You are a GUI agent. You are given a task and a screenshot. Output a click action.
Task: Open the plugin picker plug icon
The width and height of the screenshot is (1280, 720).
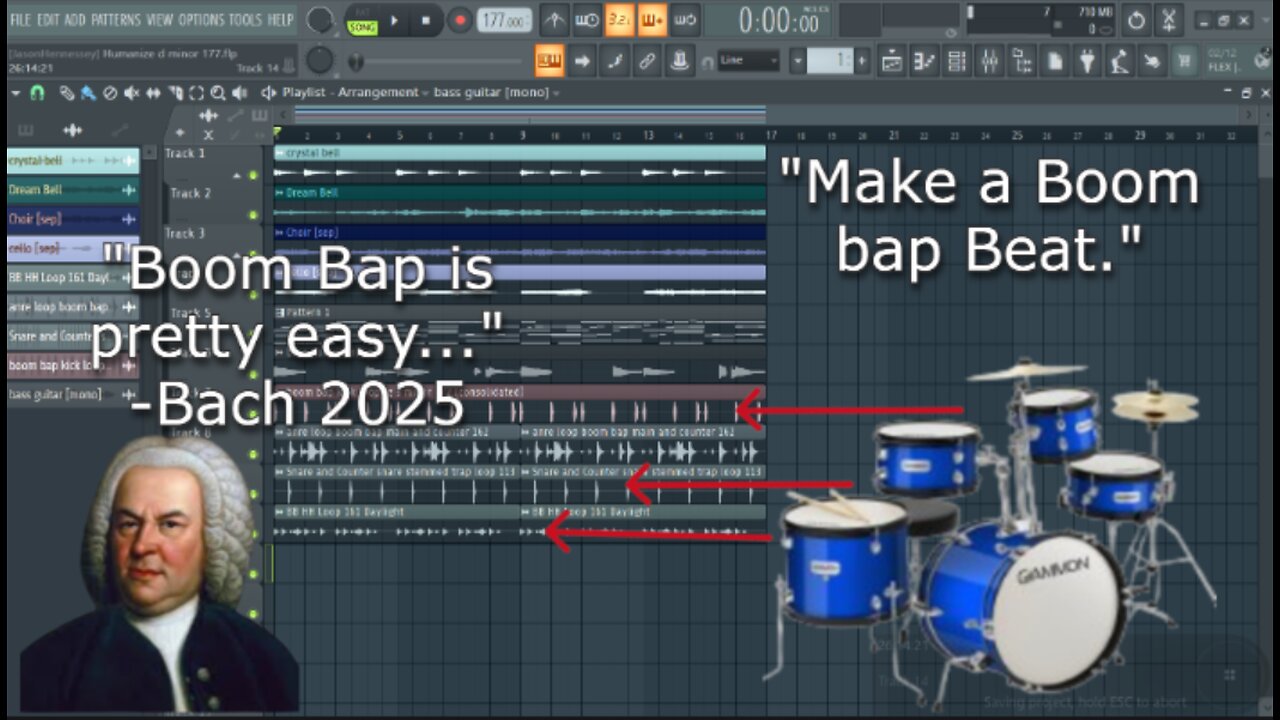pyautogui.click(x=1088, y=62)
